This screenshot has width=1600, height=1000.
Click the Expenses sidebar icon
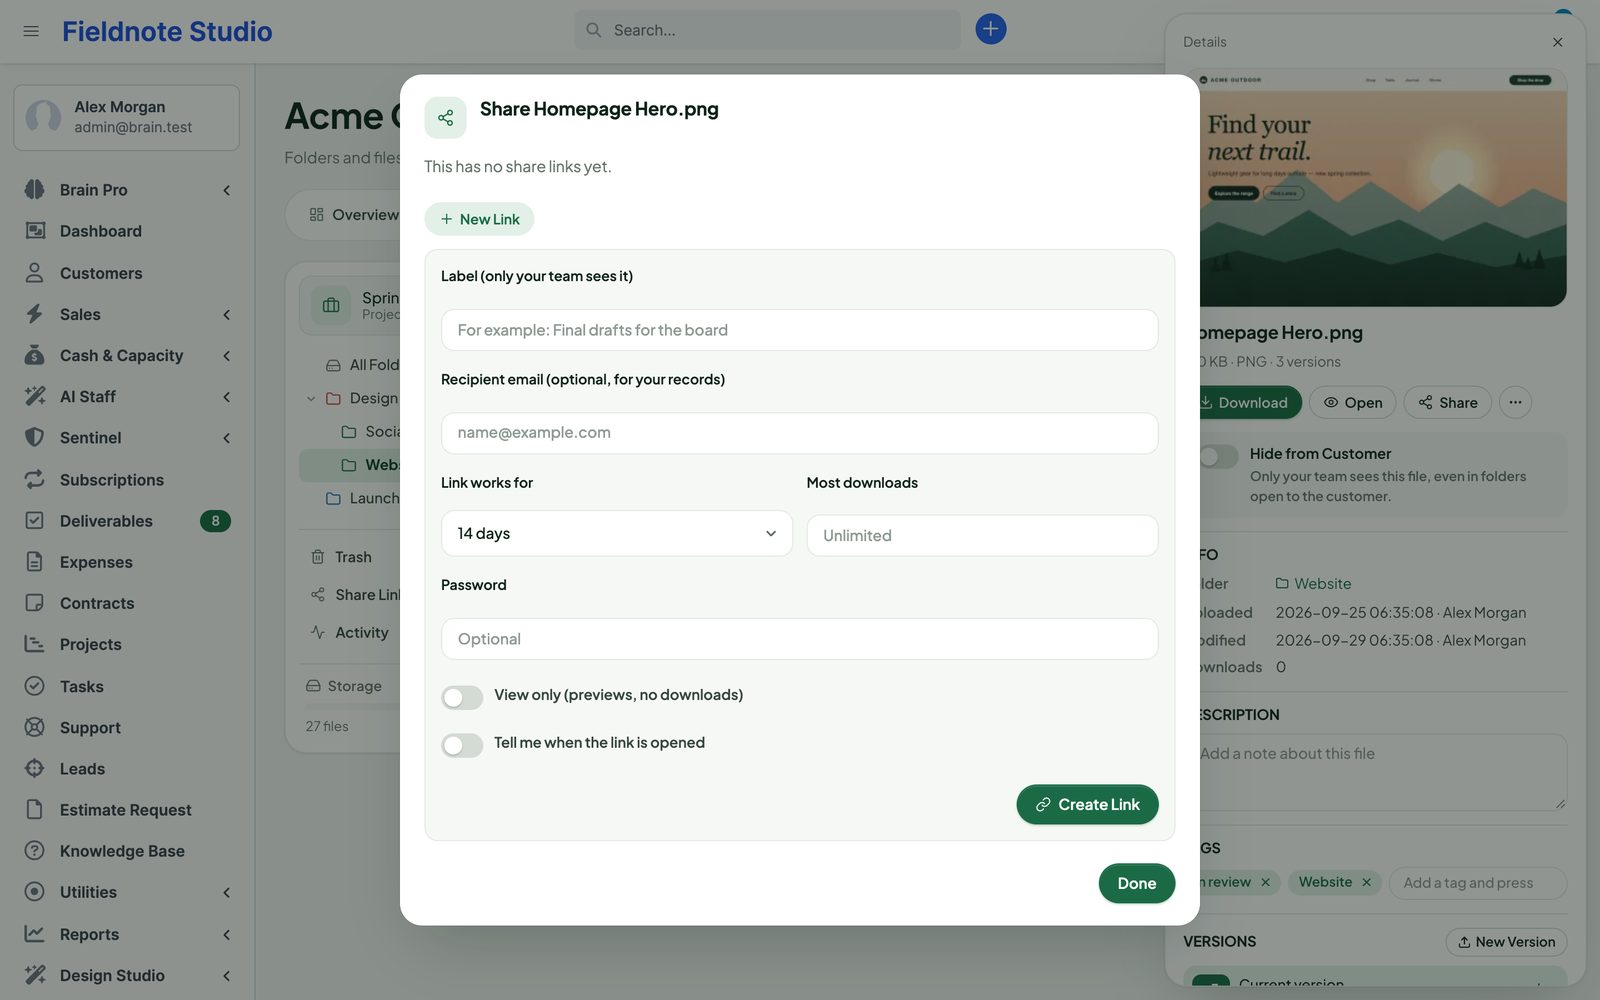coord(35,562)
